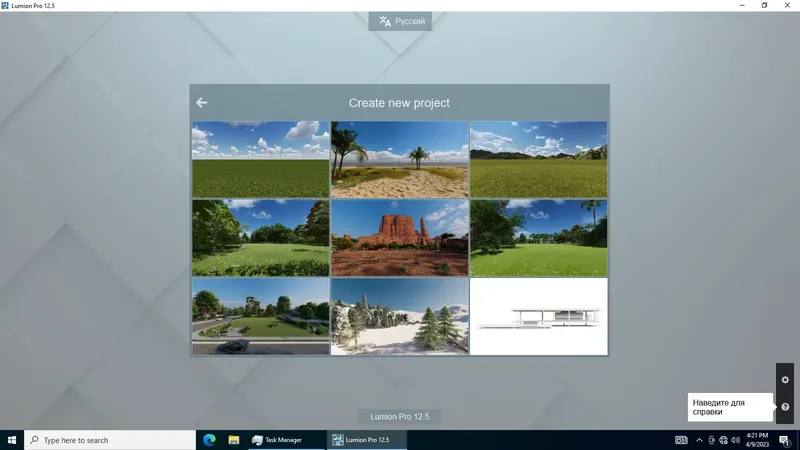The height and width of the screenshot is (450, 800).
Task: Close the Lumion Pro 12.5 window
Action: click(787, 5)
